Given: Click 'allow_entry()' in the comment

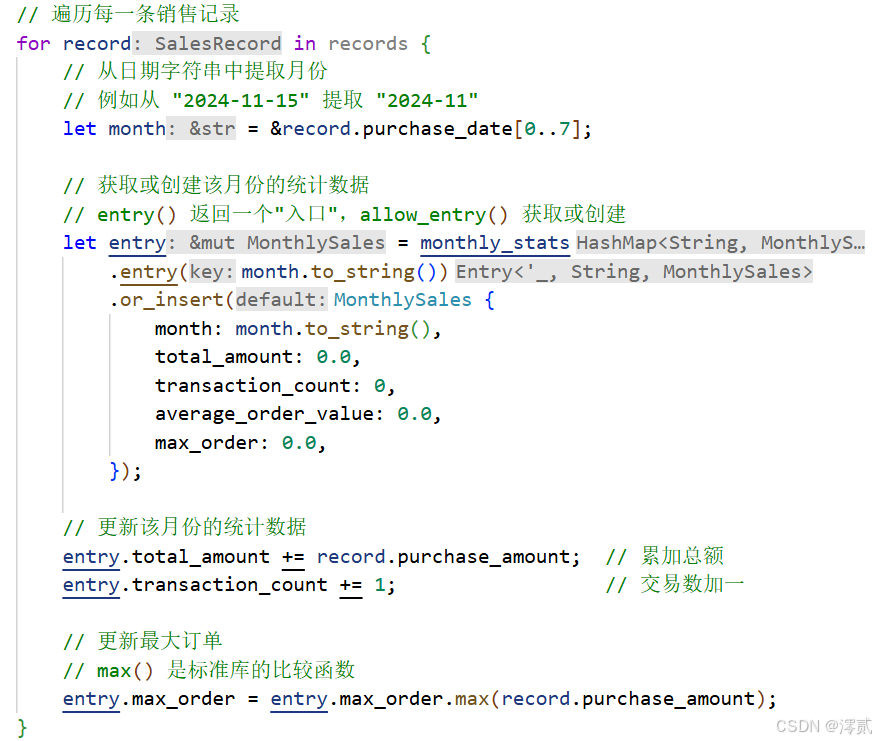Looking at the screenshot, I should pos(434,215).
